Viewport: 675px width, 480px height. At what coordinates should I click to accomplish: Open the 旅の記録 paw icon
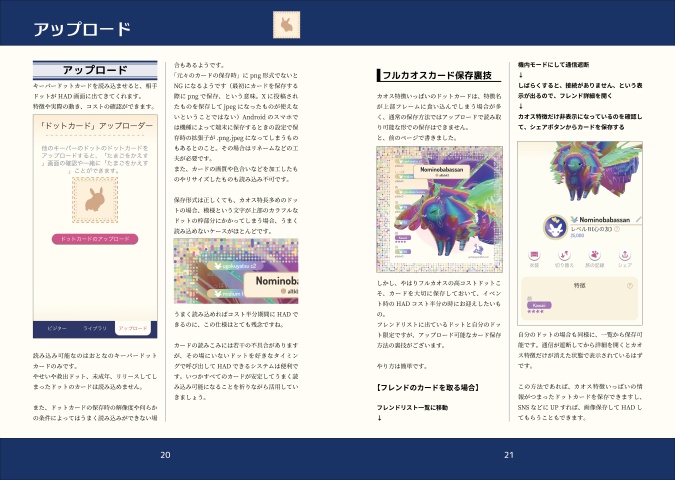[x=594, y=254]
